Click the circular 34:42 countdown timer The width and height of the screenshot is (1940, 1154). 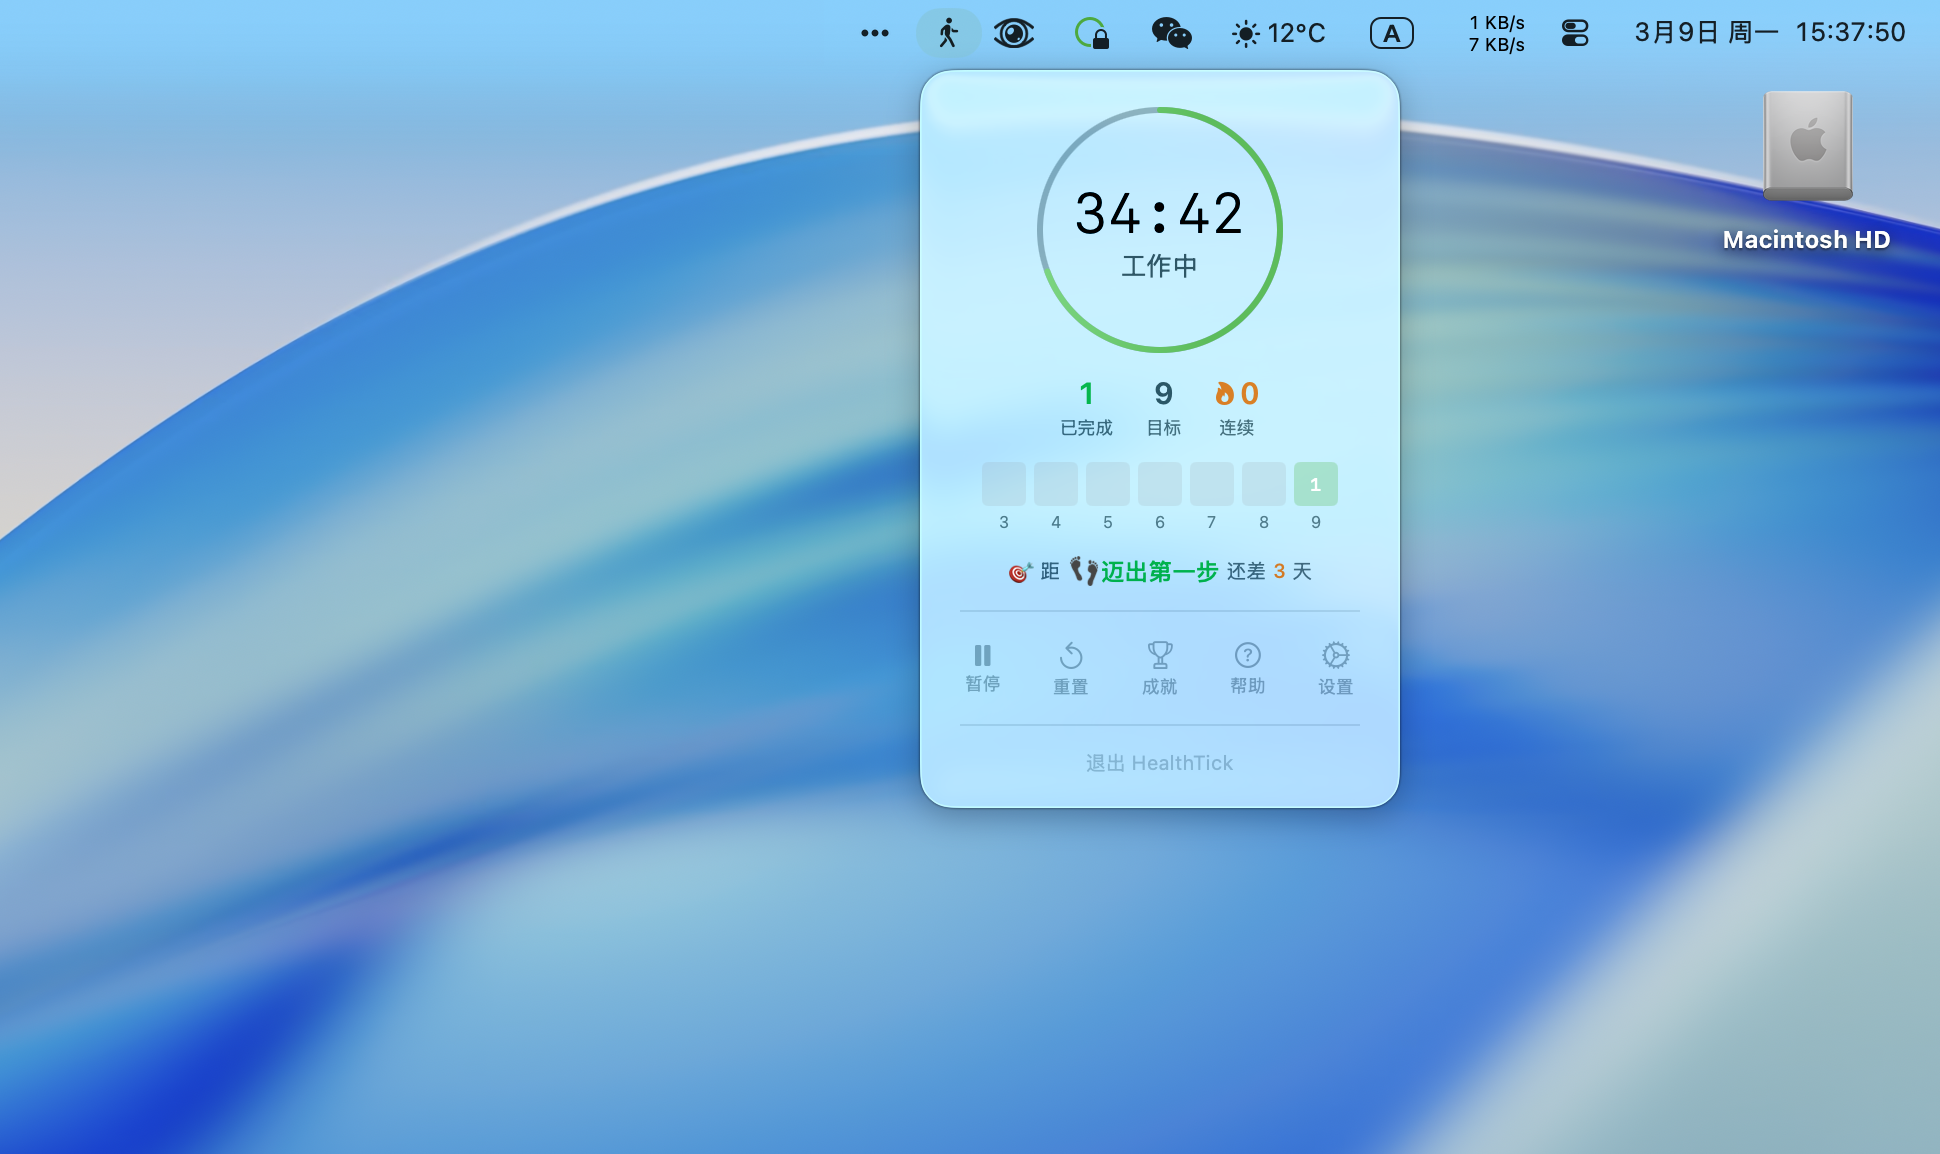(x=1159, y=230)
